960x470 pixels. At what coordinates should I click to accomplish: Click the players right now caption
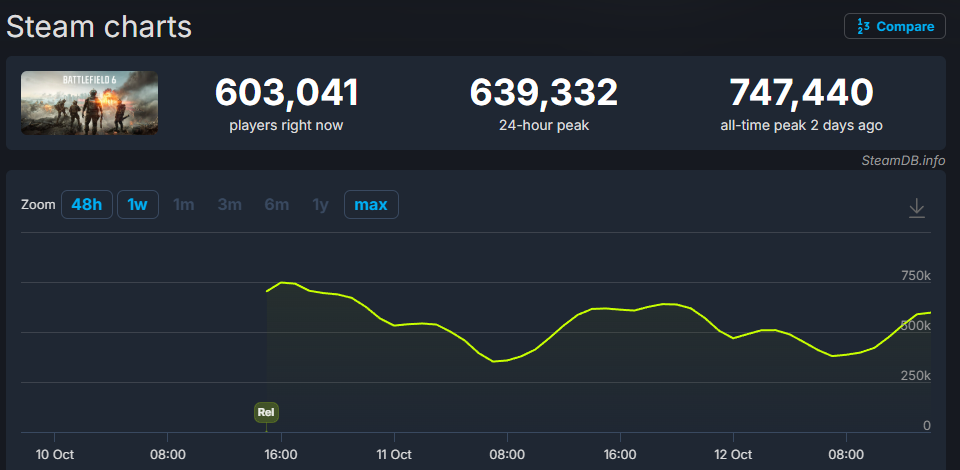pos(287,125)
